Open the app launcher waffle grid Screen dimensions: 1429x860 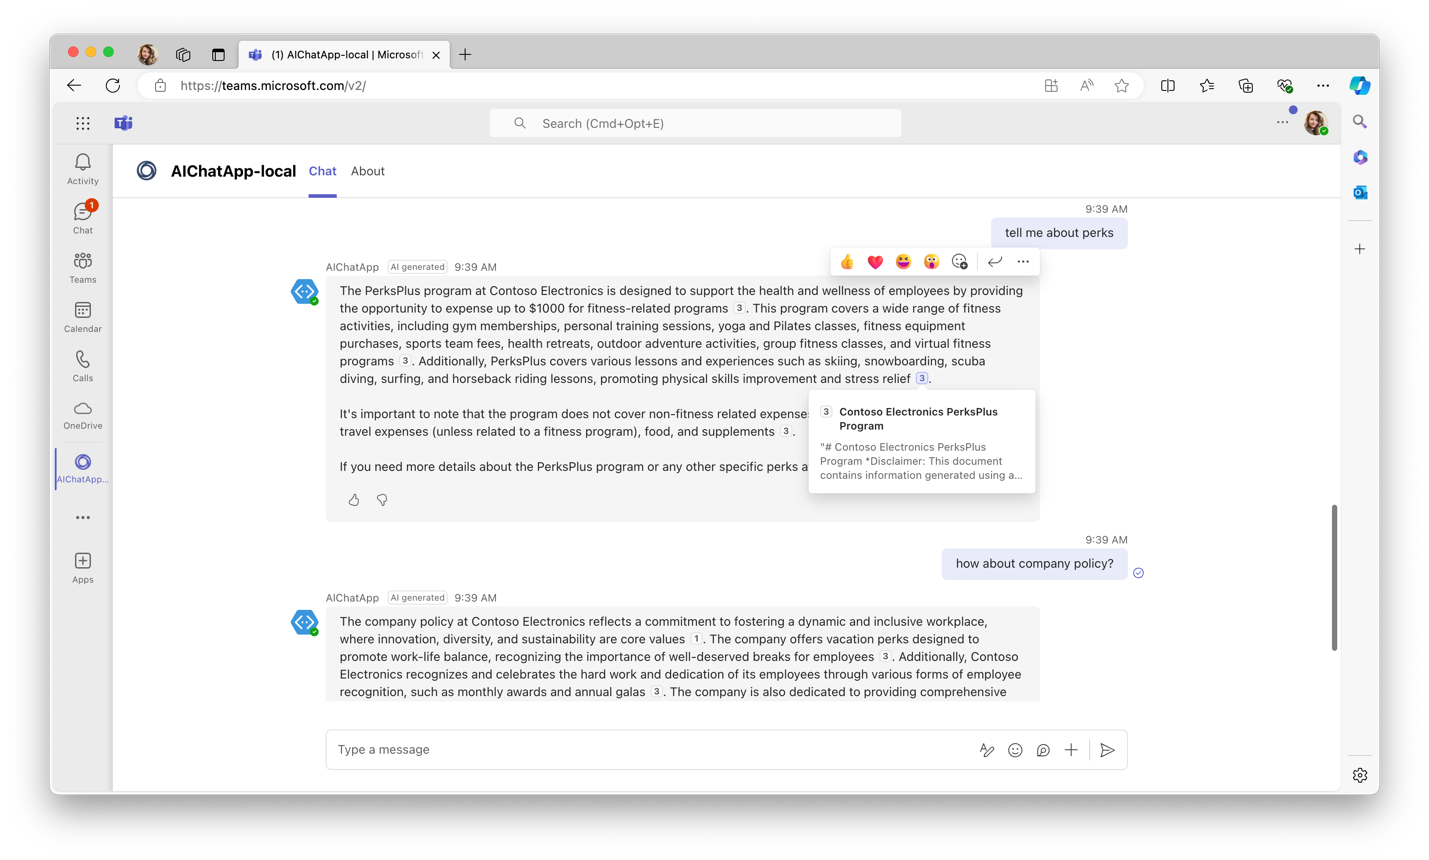coord(83,123)
